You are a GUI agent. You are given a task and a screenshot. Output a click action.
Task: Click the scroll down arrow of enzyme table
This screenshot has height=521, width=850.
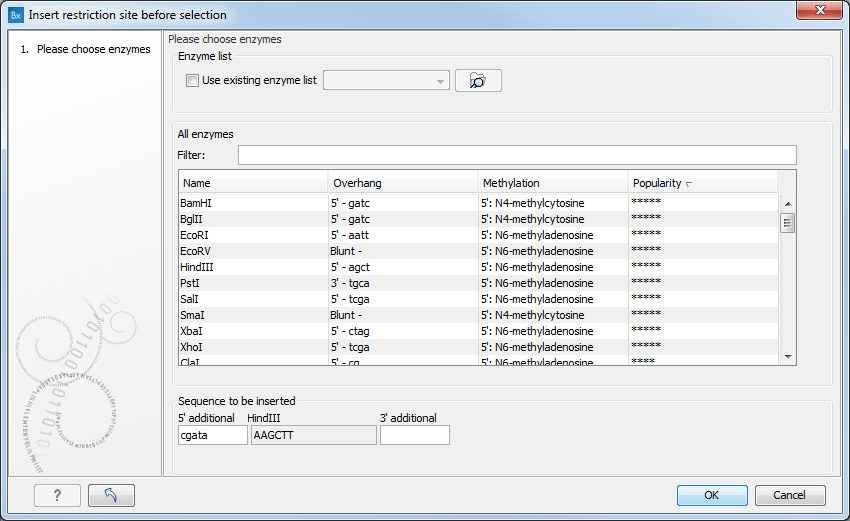coord(788,356)
